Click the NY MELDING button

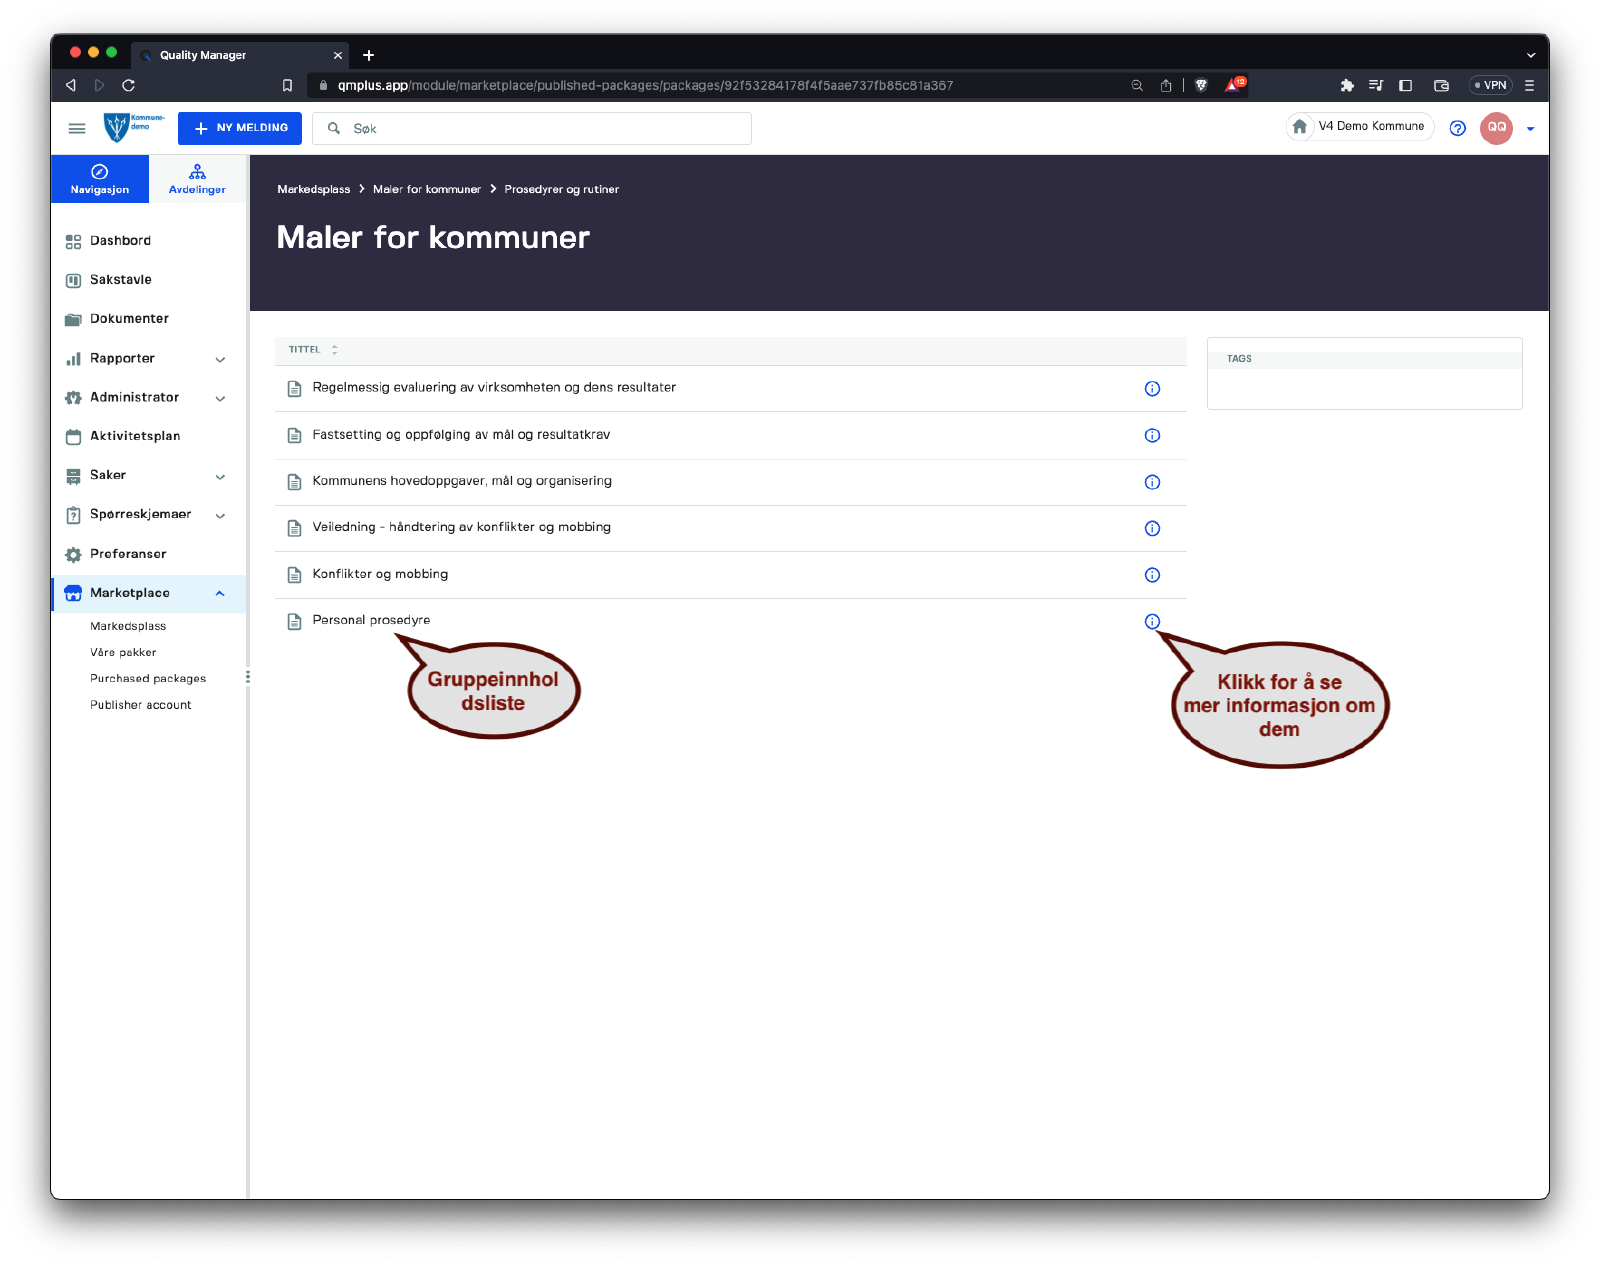[240, 128]
